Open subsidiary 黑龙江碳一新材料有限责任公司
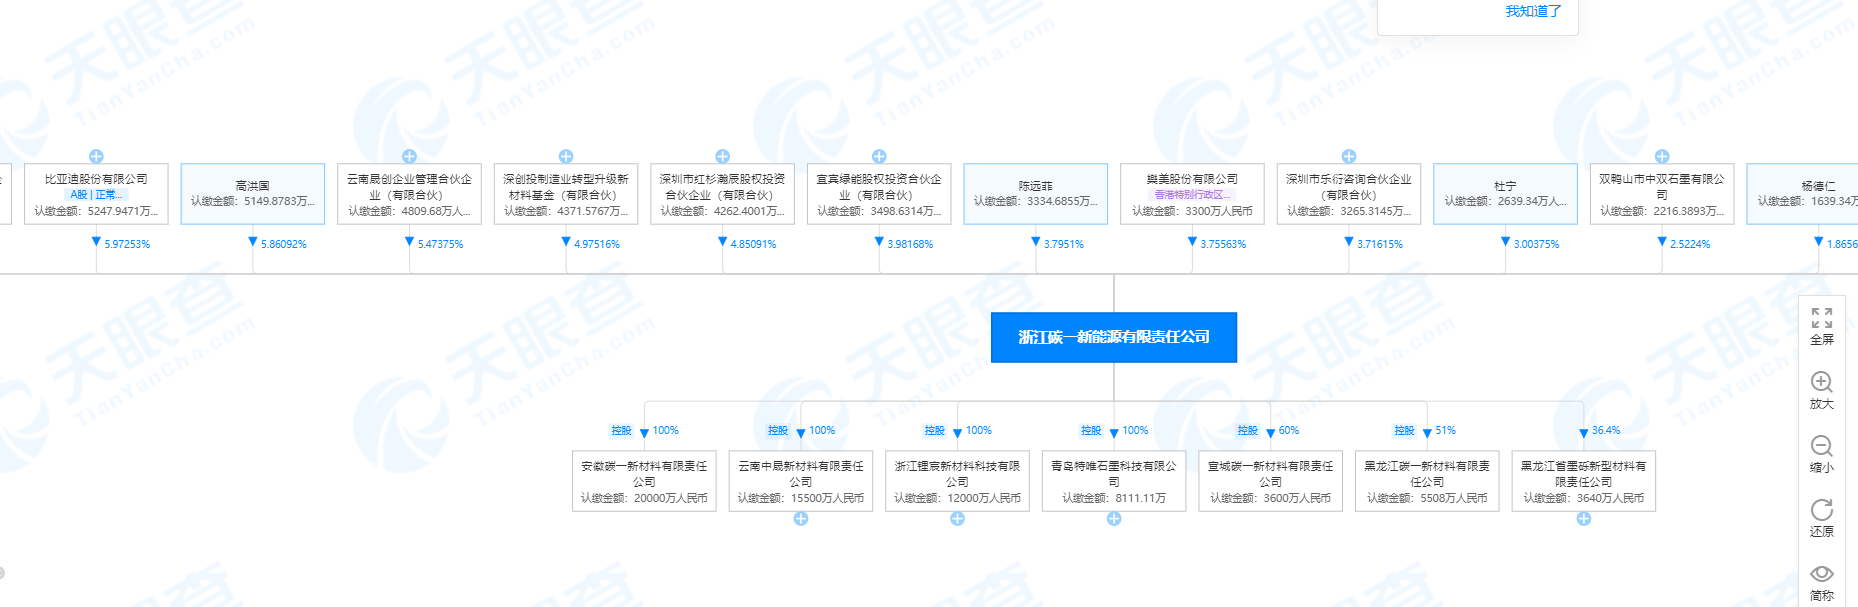1858x607 pixels. (x=1427, y=481)
